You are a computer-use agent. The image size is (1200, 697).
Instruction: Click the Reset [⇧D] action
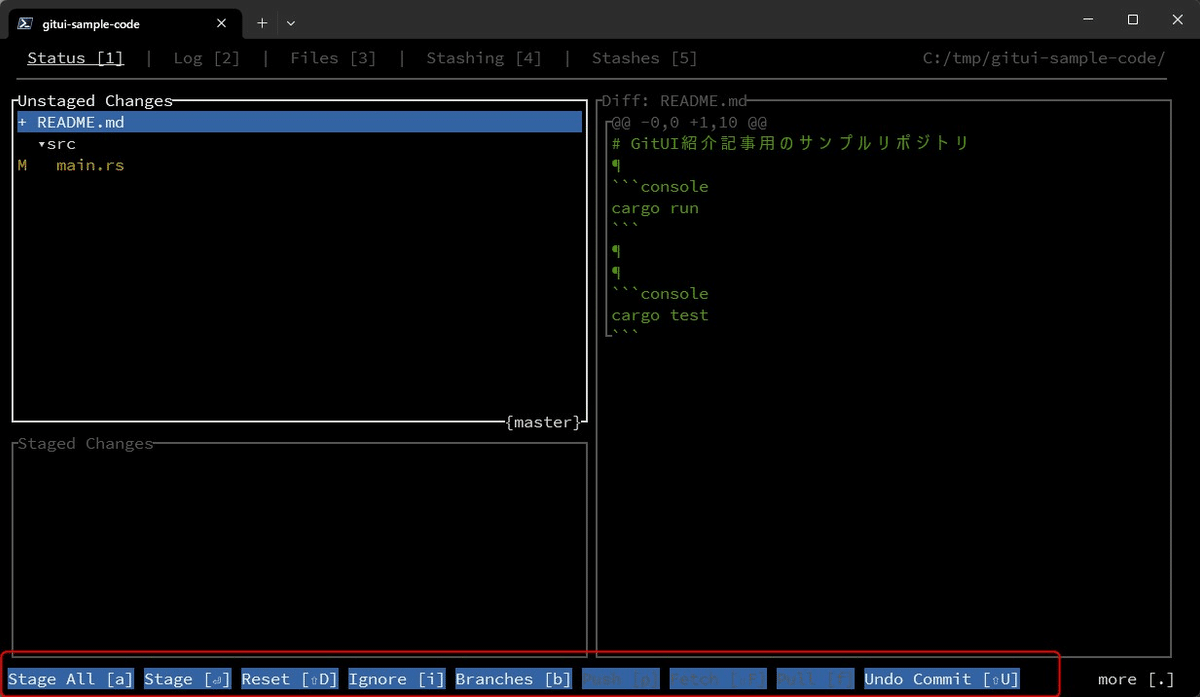tap(289, 679)
